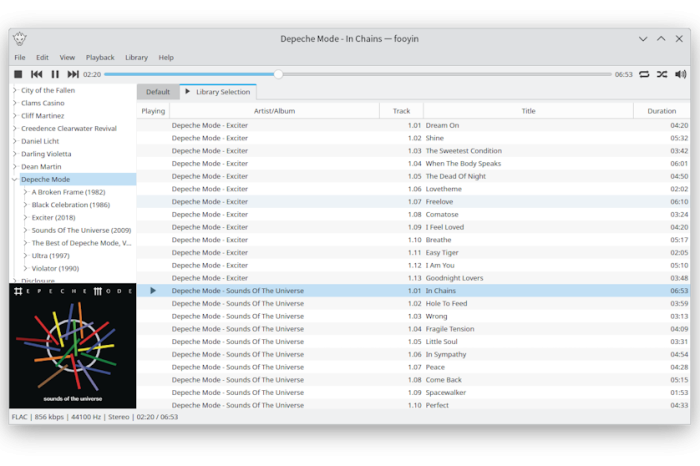Toggle repeat mode icon
The width and height of the screenshot is (700, 466).
[644, 74]
